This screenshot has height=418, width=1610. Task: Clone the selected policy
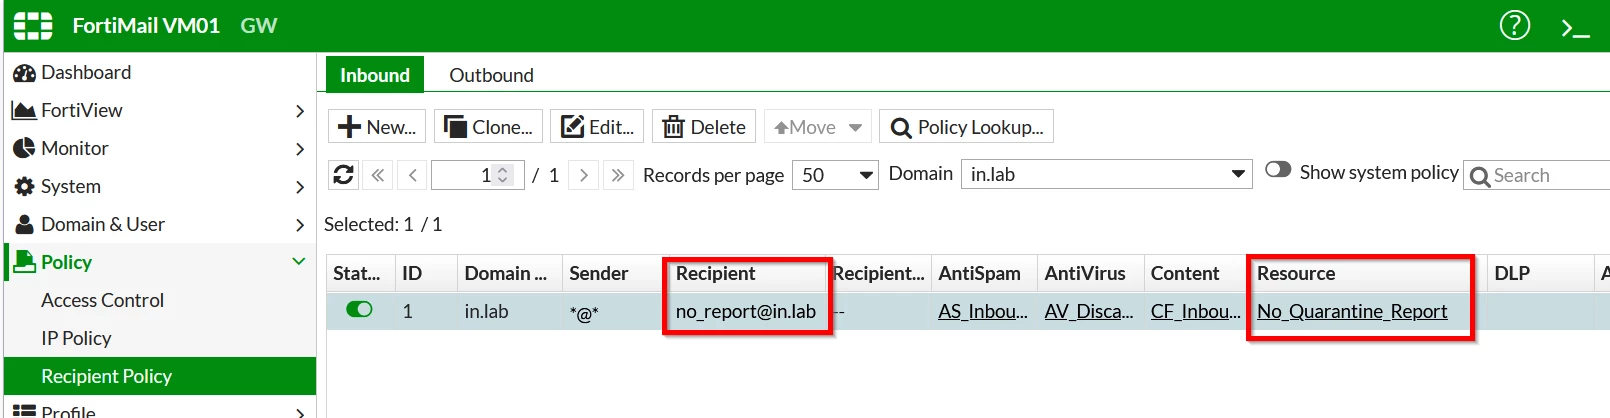pos(488,127)
